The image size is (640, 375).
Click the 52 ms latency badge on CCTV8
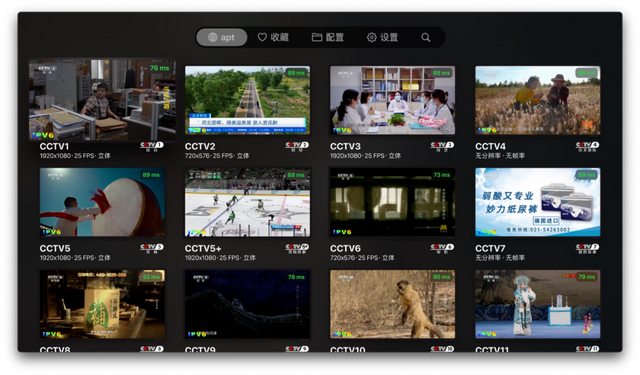151,277
